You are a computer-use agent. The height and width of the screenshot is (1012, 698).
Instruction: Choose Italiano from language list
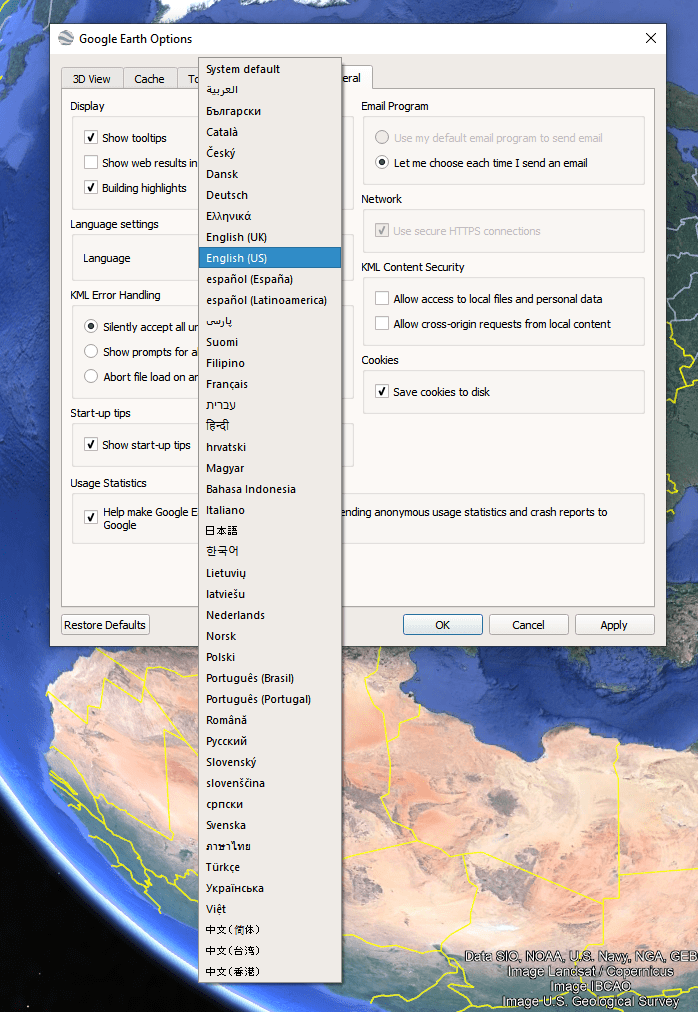coord(270,510)
